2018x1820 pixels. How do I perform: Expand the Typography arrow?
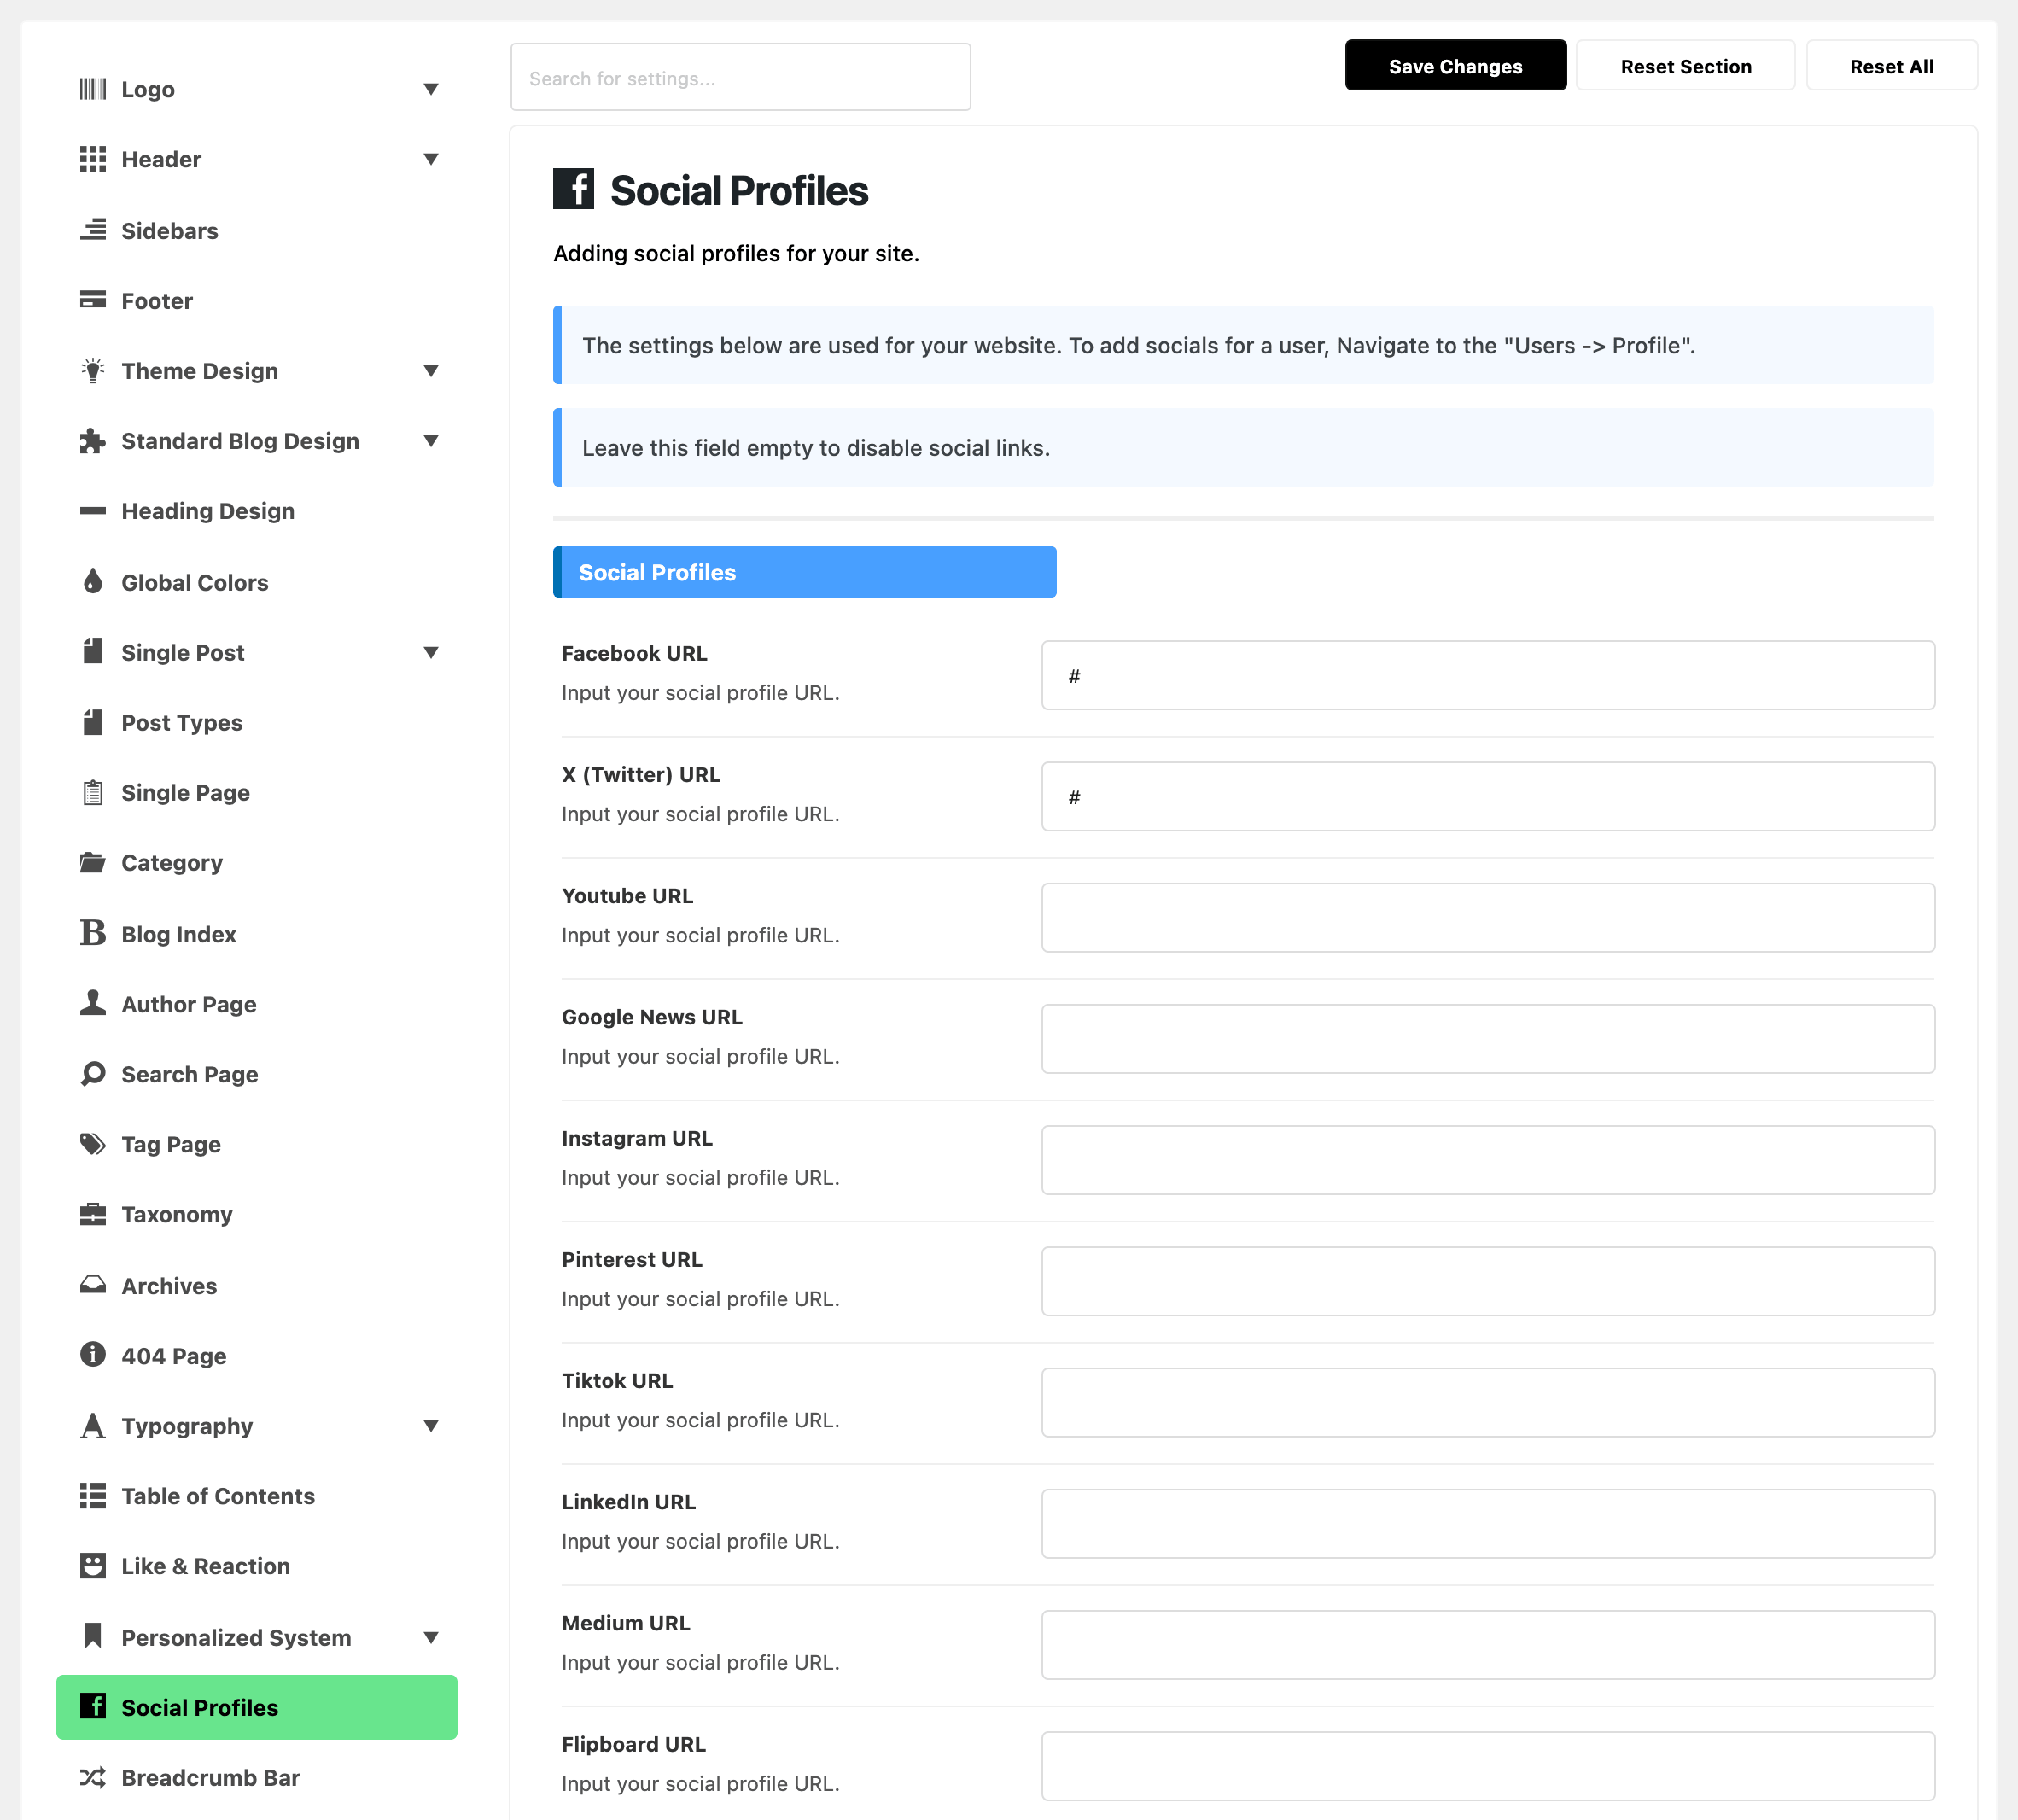[431, 1426]
